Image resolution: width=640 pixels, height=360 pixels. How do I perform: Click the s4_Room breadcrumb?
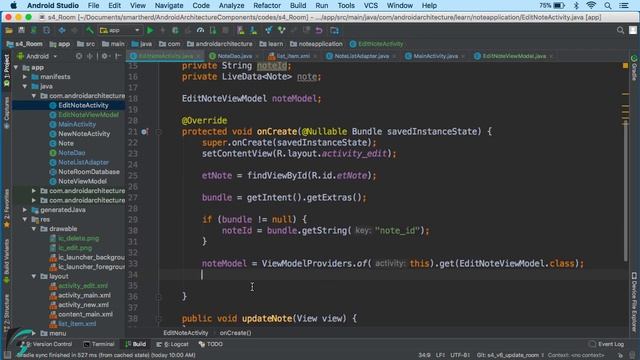point(24,44)
